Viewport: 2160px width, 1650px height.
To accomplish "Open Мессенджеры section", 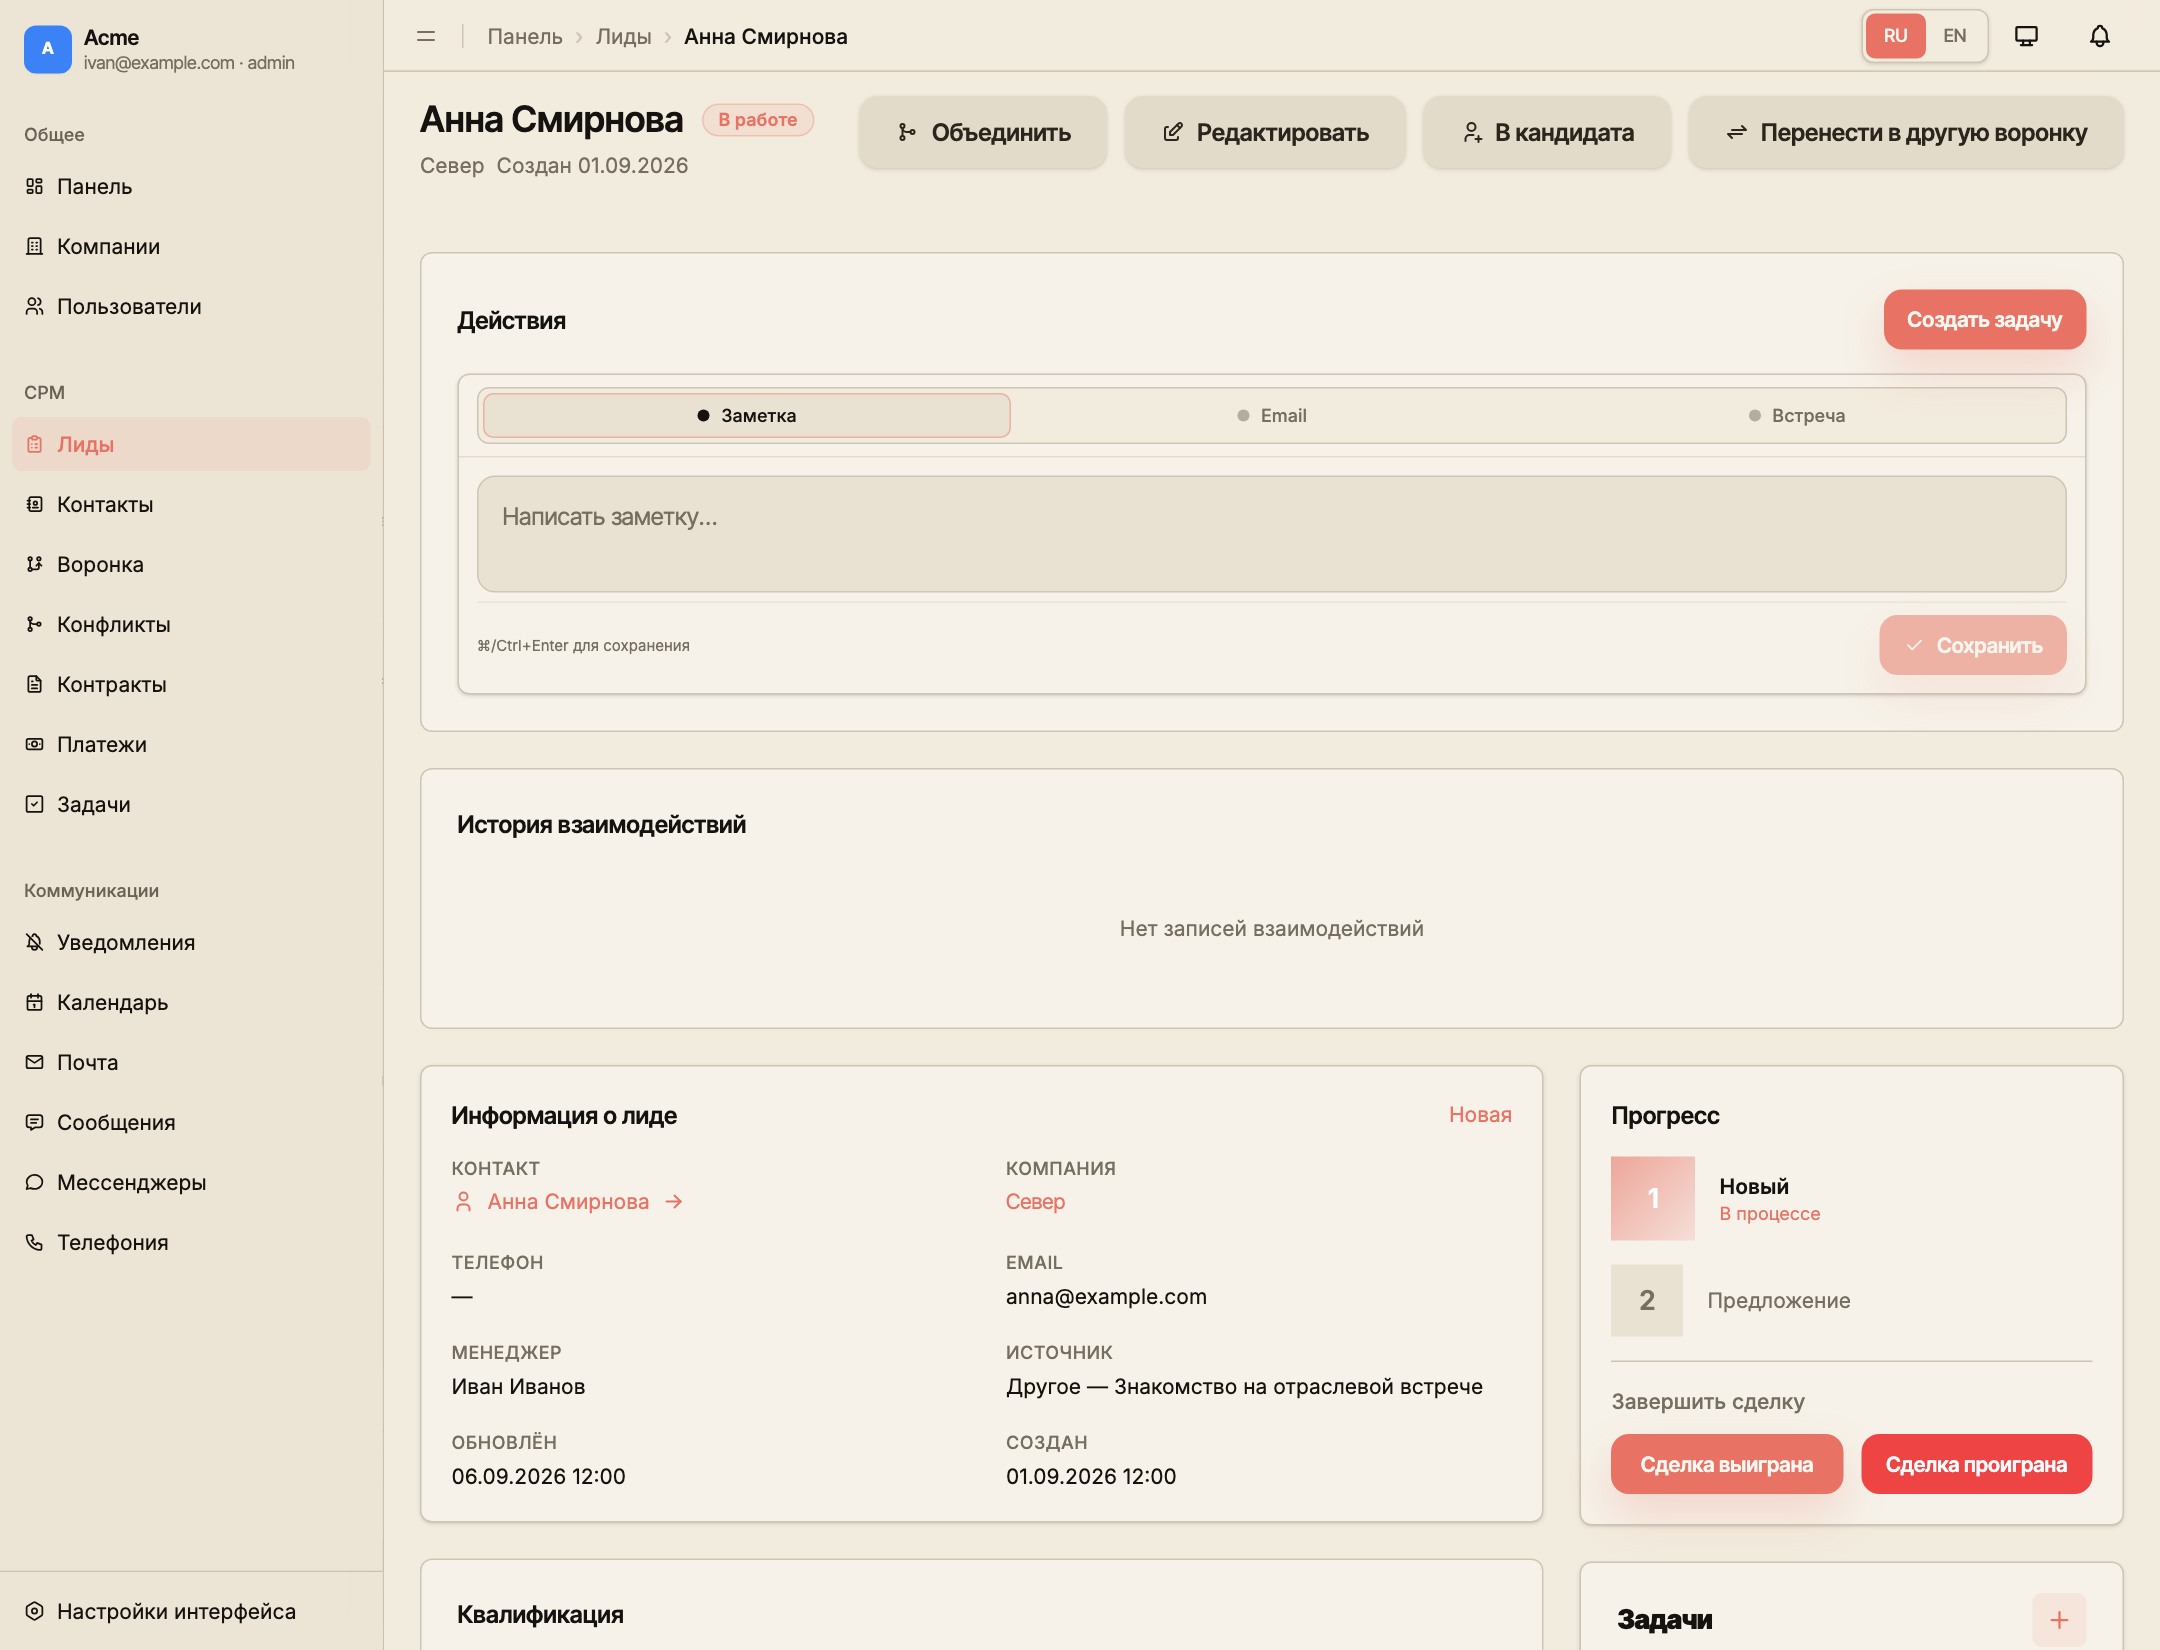I will click(x=191, y=1182).
